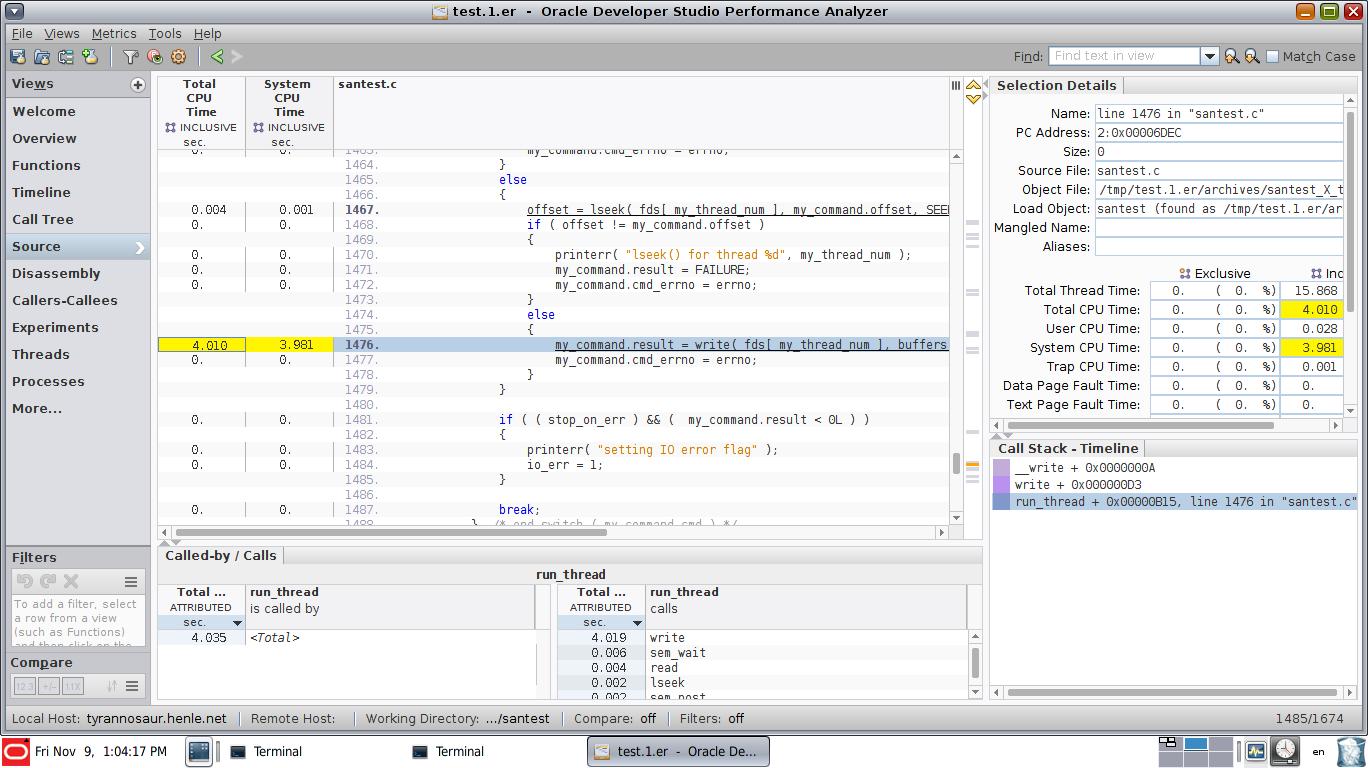Open the Views menu

click(62, 33)
